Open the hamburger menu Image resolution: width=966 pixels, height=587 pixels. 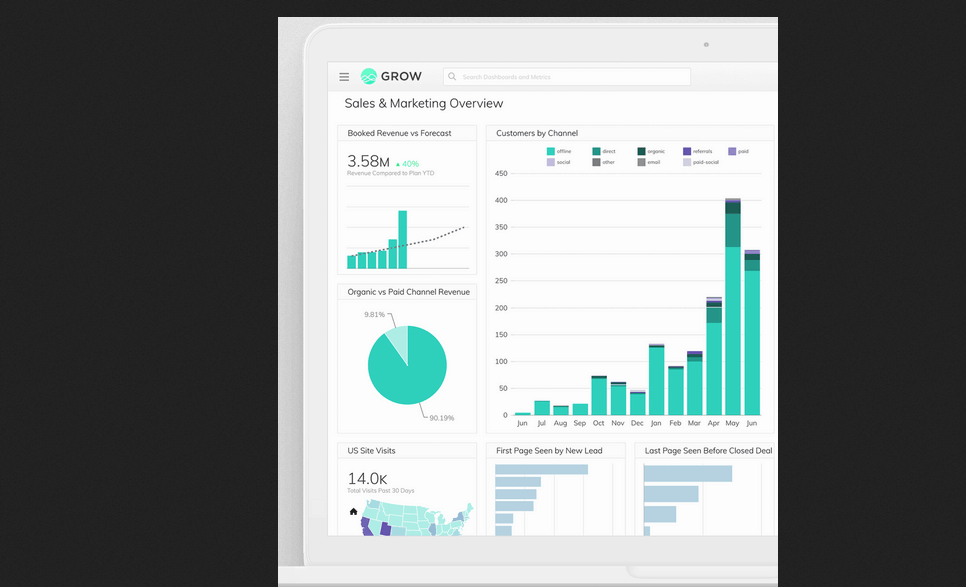pyautogui.click(x=344, y=77)
